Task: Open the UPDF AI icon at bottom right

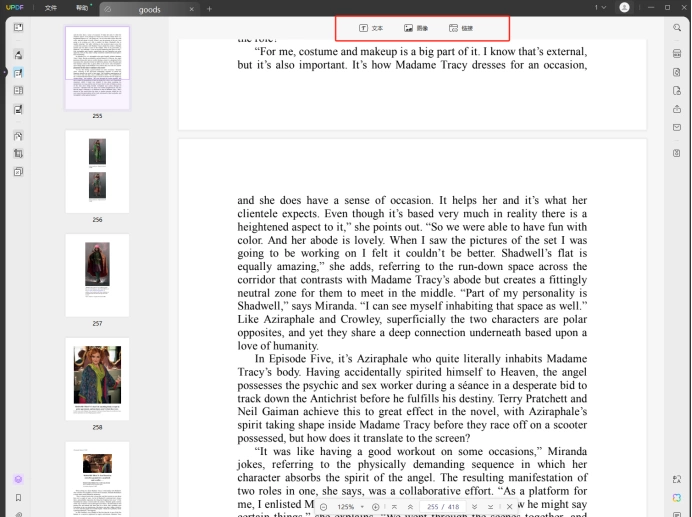Action: [677, 498]
